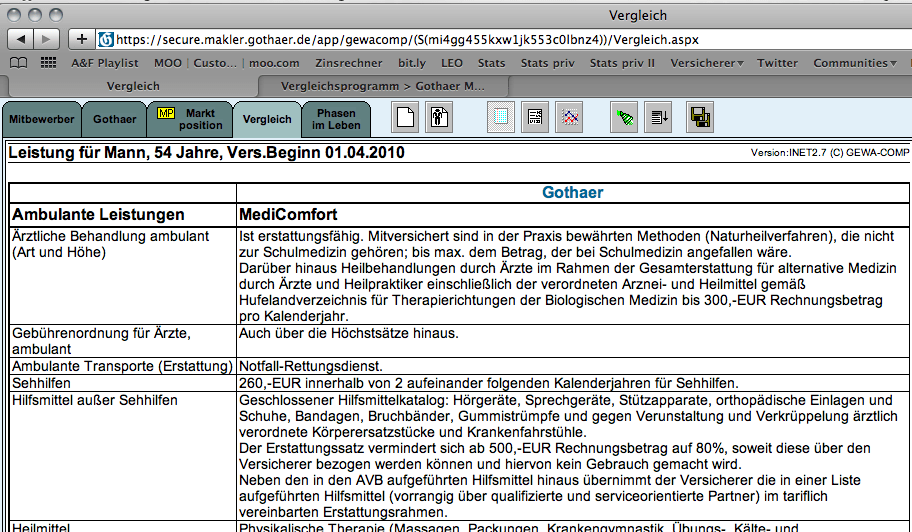Select the Vergleich app tab
This screenshot has width=912, height=532.
[x=267, y=119]
